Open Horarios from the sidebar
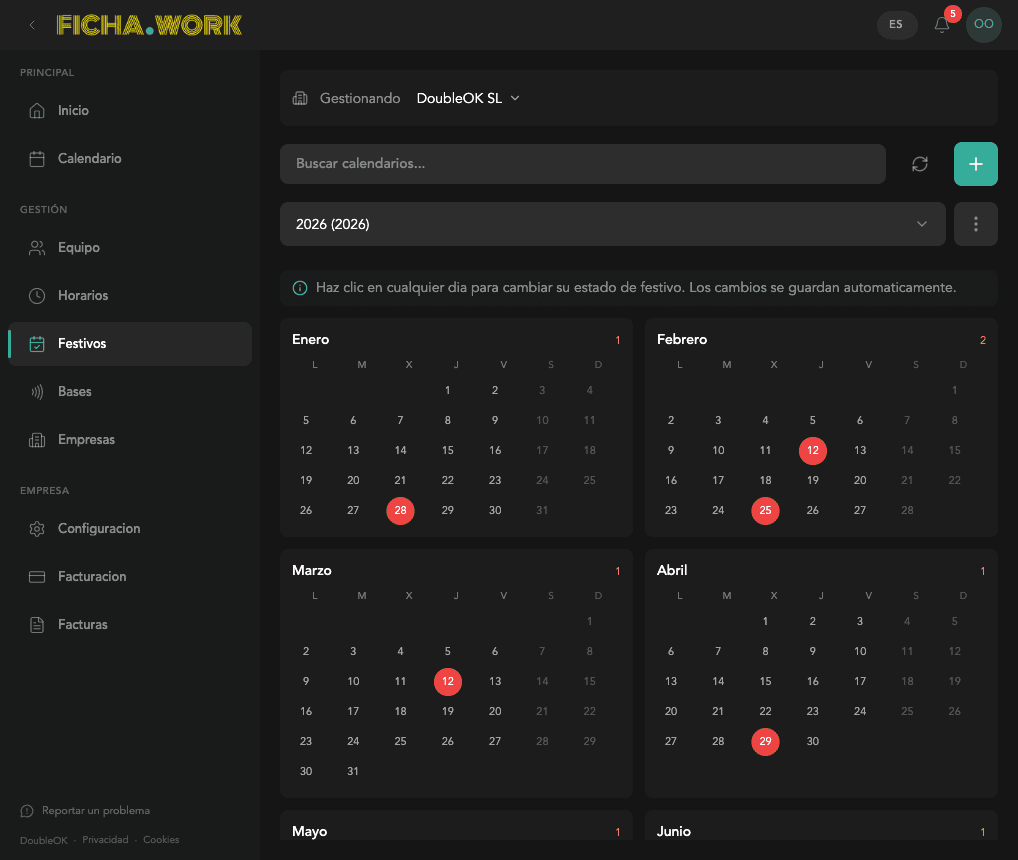Viewport: 1018px width, 860px height. pos(82,296)
